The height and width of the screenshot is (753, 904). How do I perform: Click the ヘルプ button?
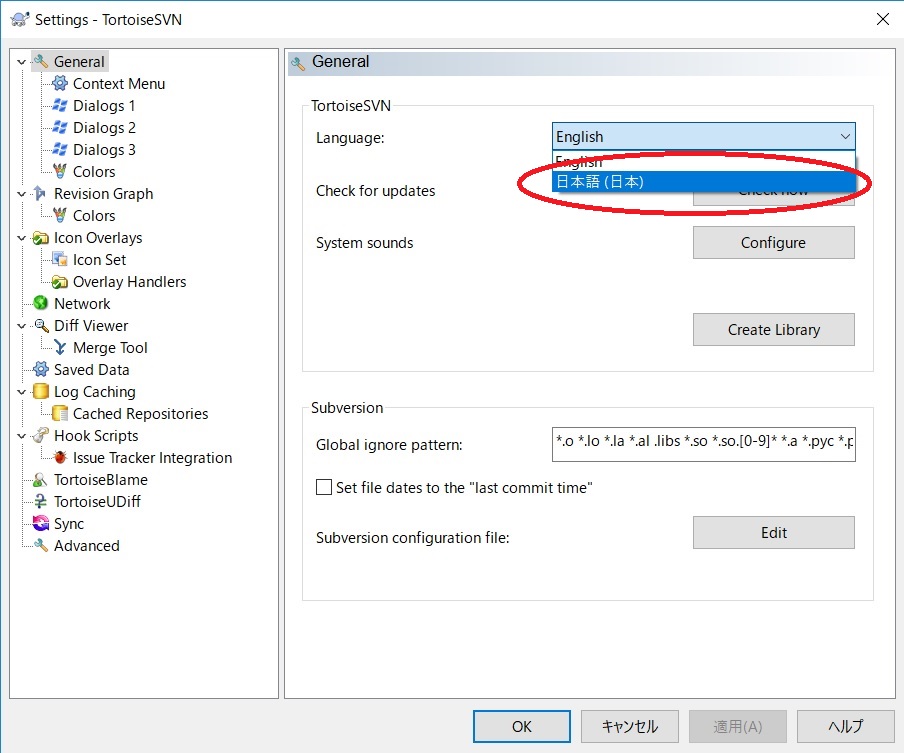pyautogui.click(x=845, y=726)
